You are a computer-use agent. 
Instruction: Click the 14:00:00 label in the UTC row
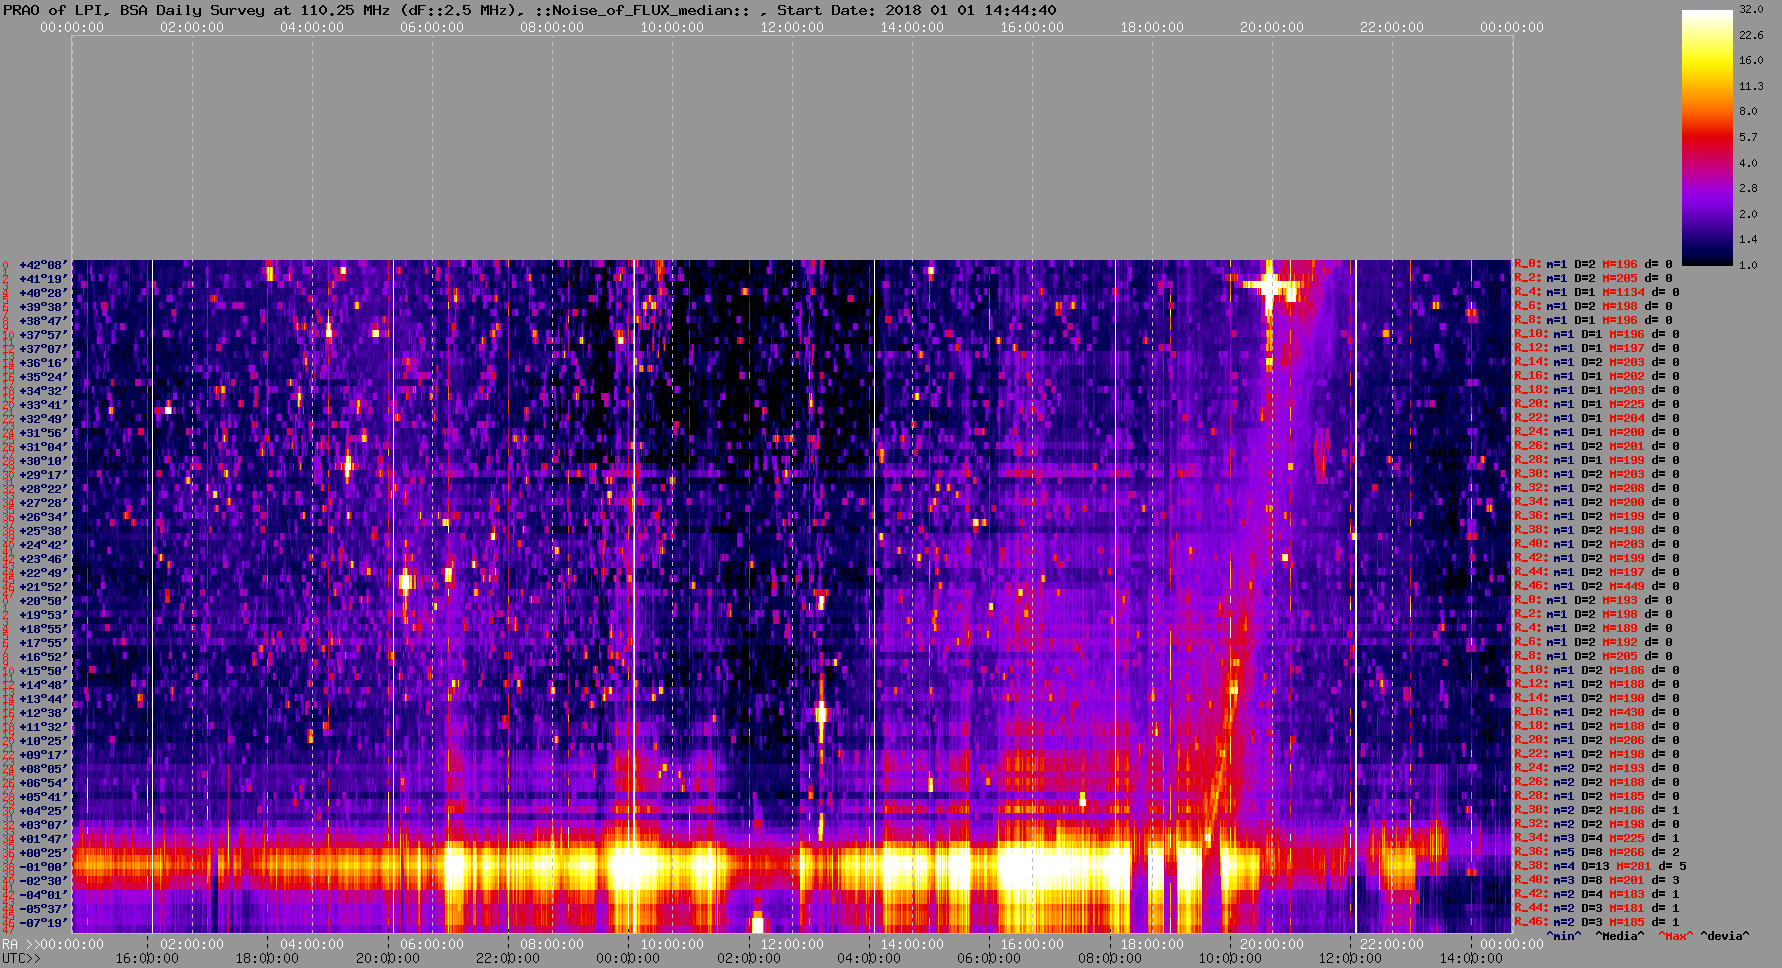coord(1471,958)
